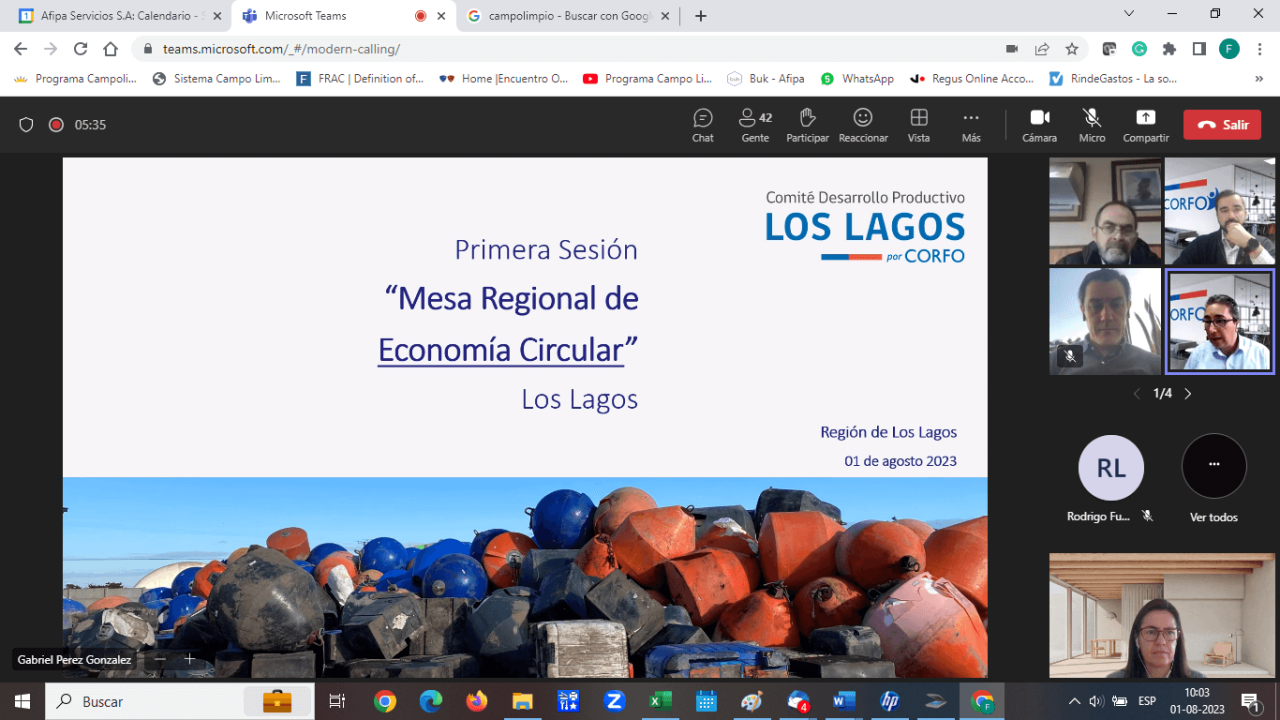Expand the hidden bookmarks chevron

(1259, 79)
